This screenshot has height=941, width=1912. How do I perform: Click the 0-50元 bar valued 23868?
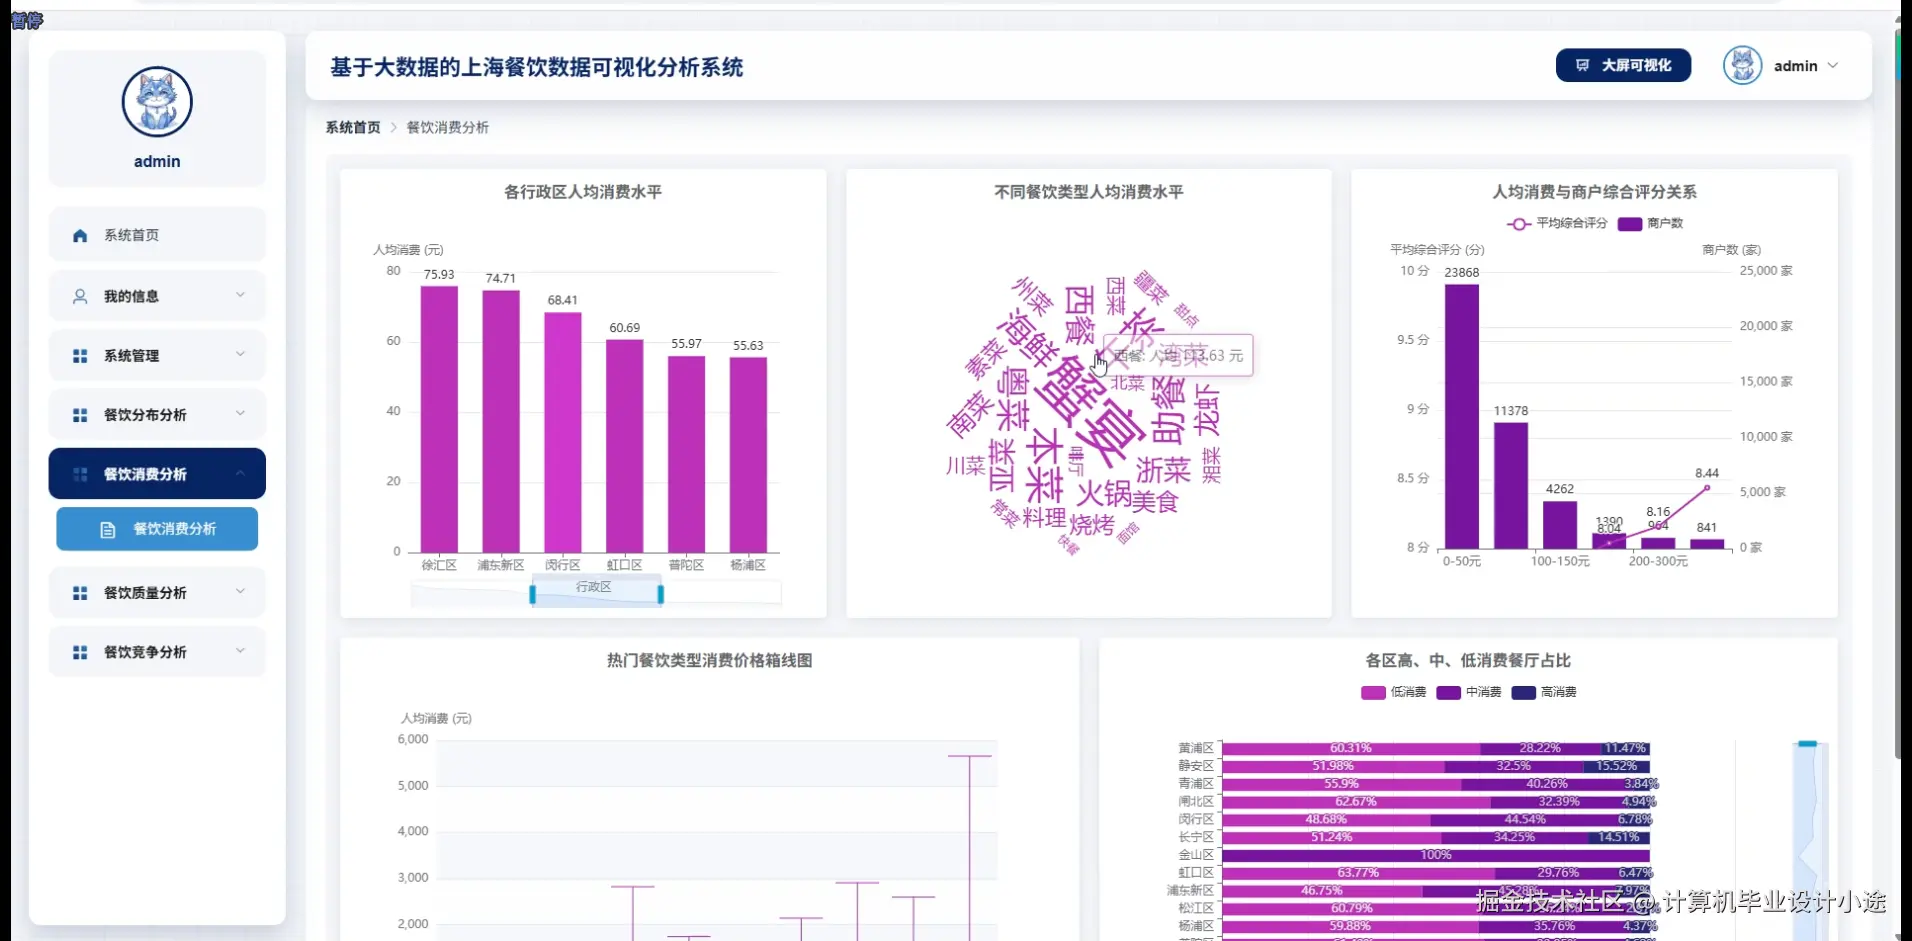pos(1462,416)
